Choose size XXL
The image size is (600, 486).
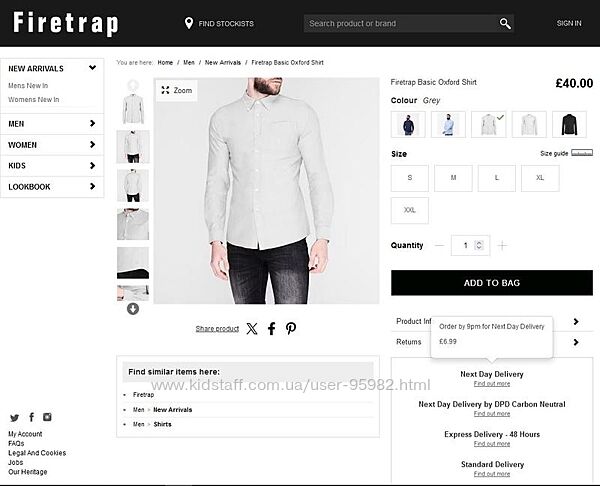(409, 210)
